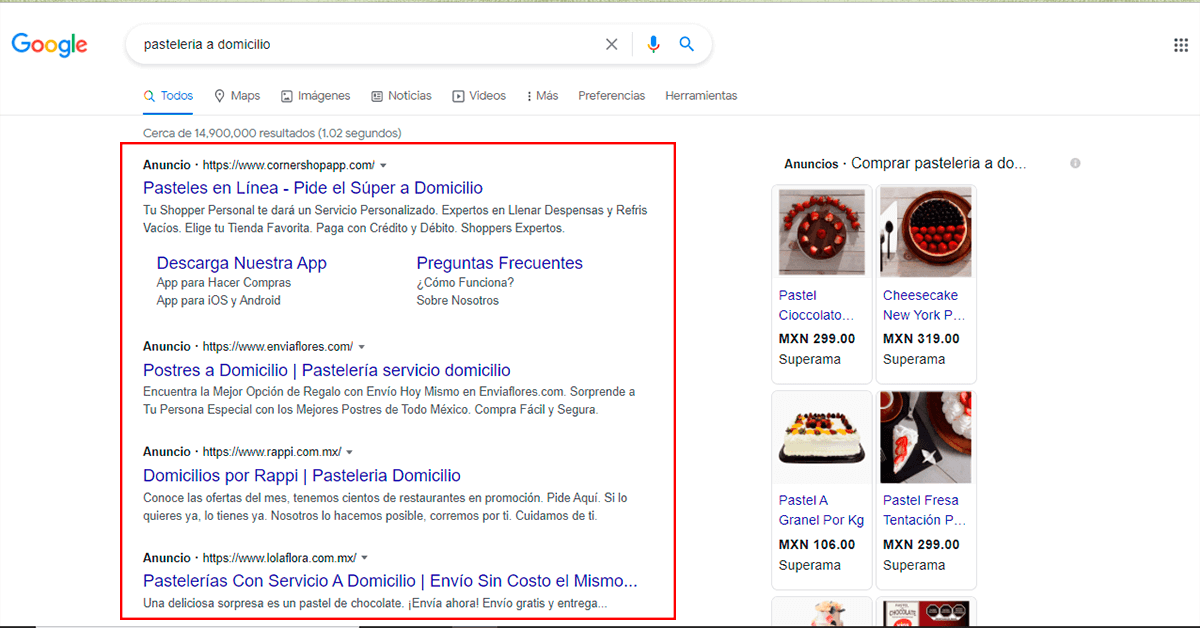This screenshot has width=1200, height=628.
Task: Click the blue search magnifier icon
Action: [x=686, y=44]
